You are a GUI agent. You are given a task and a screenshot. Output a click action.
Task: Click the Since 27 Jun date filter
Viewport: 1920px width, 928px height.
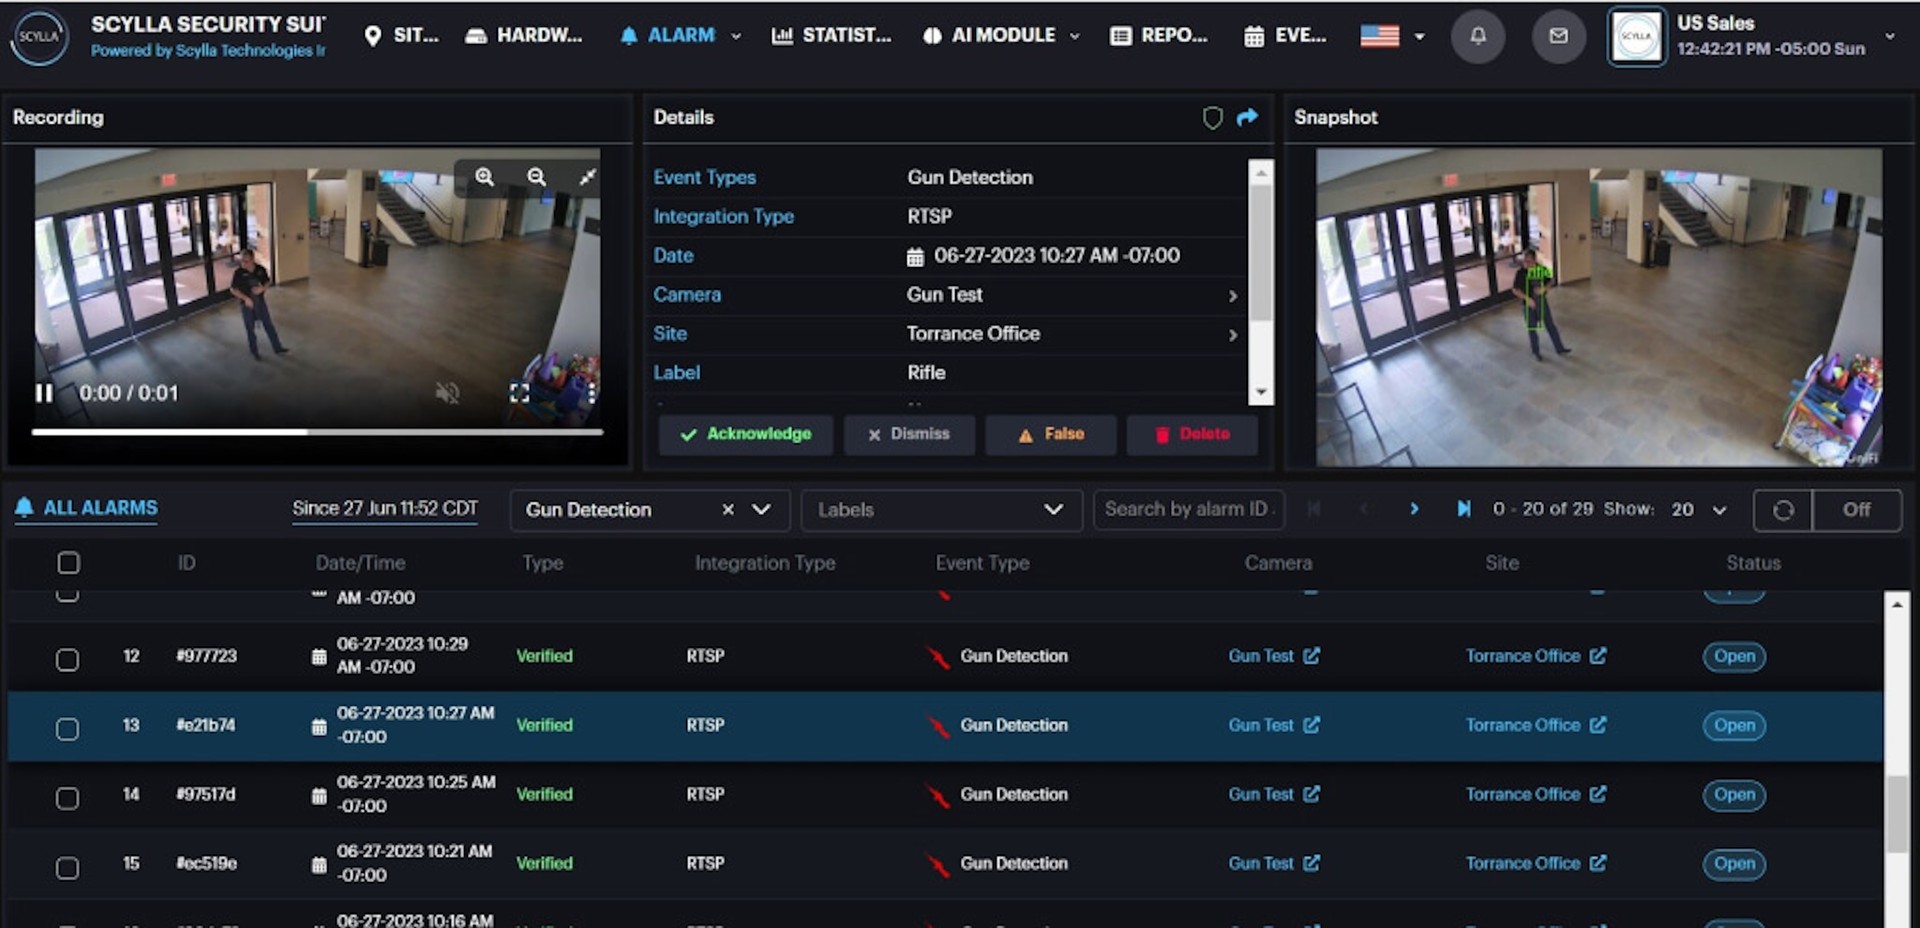[x=385, y=509]
